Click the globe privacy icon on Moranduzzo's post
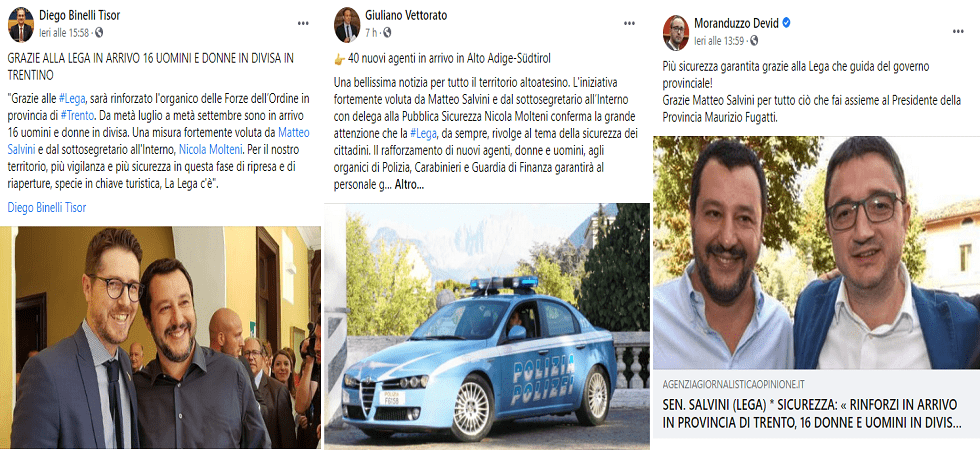The height and width of the screenshot is (450, 980). [754, 41]
